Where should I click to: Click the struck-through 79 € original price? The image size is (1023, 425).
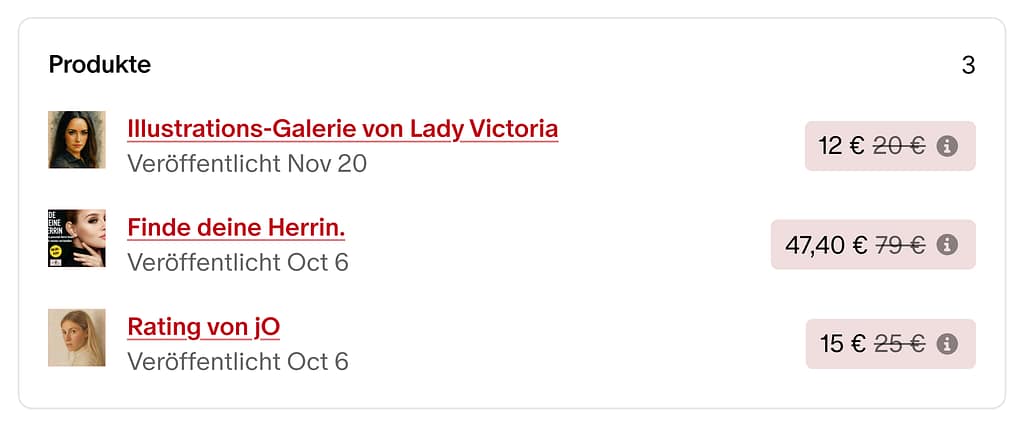pyautogui.click(x=900, y=245)
